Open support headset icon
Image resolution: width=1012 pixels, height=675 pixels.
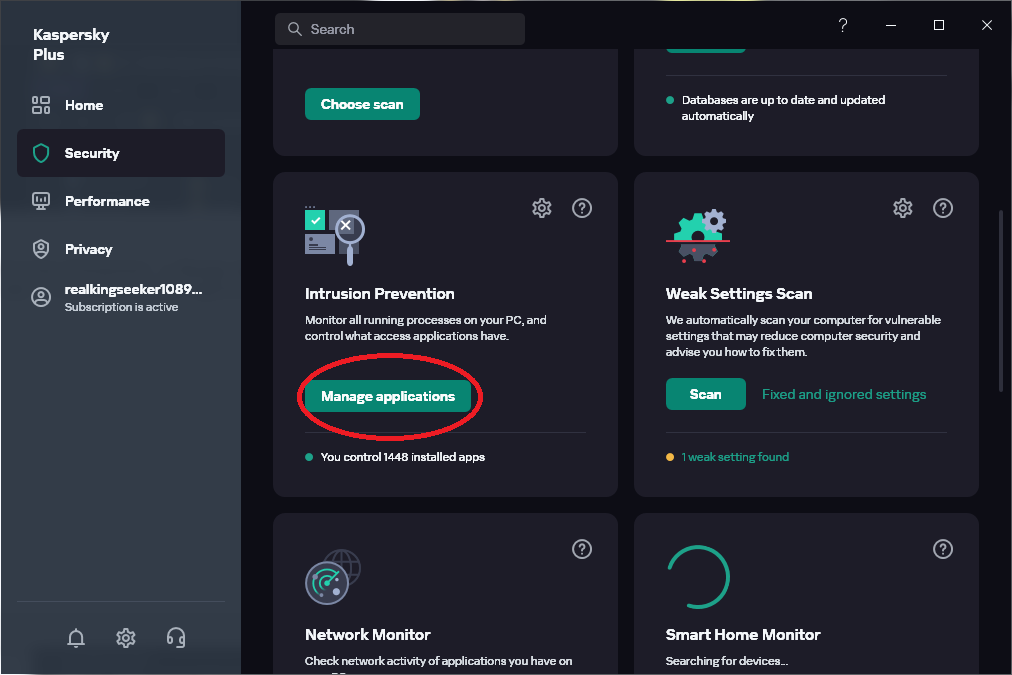(176, 638)
